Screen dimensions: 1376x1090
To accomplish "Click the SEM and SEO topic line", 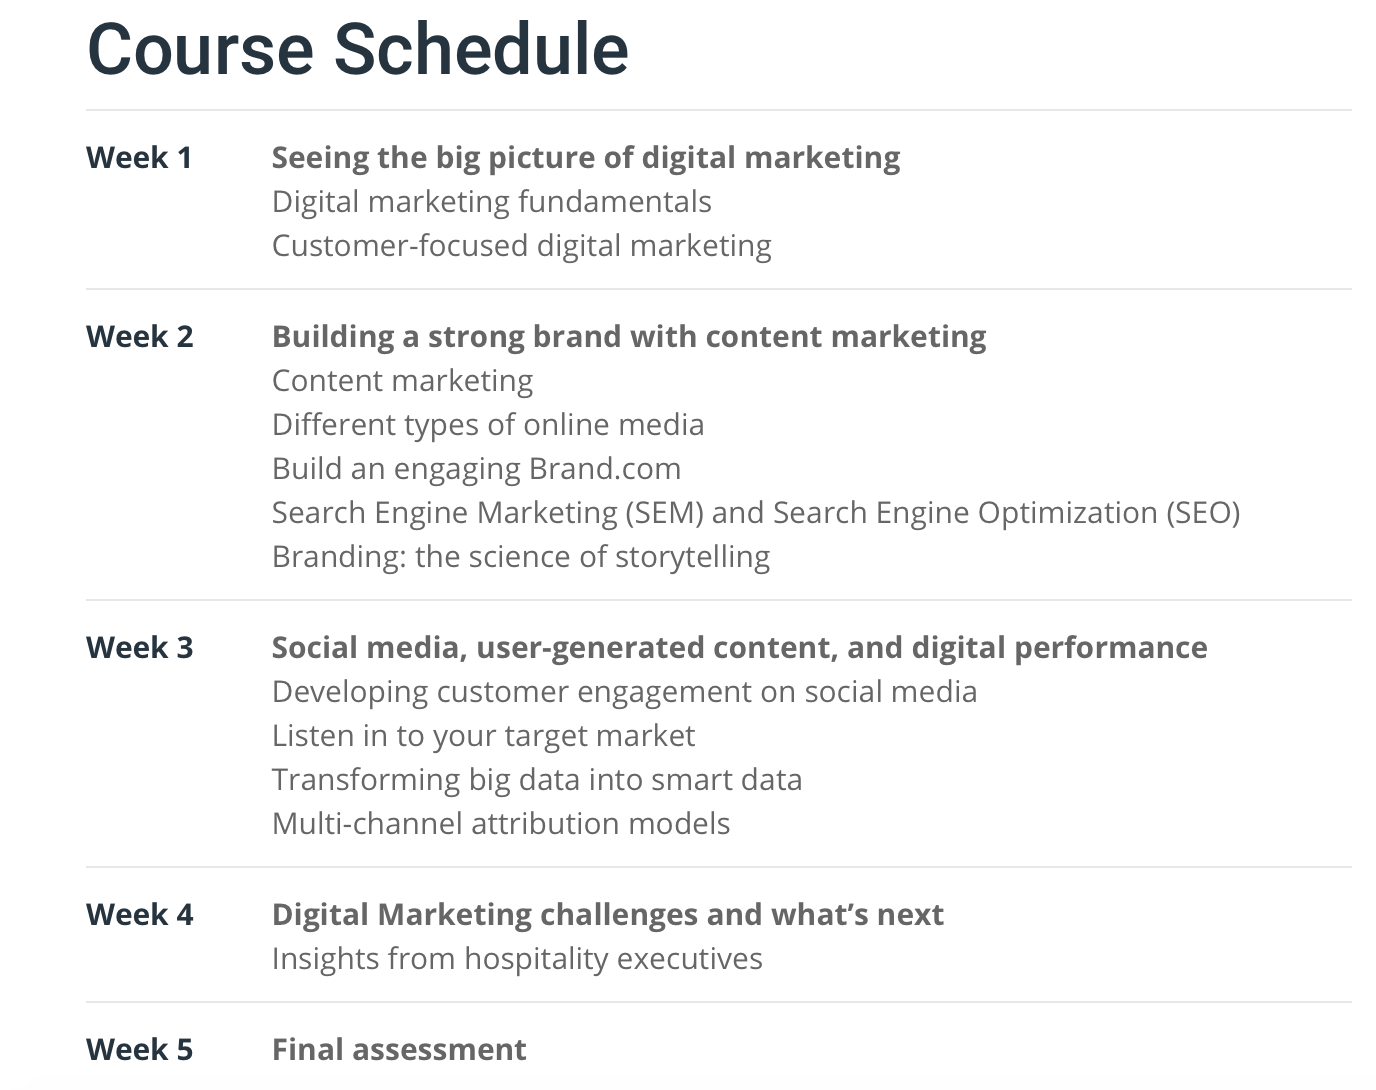I will coord(755,513).
